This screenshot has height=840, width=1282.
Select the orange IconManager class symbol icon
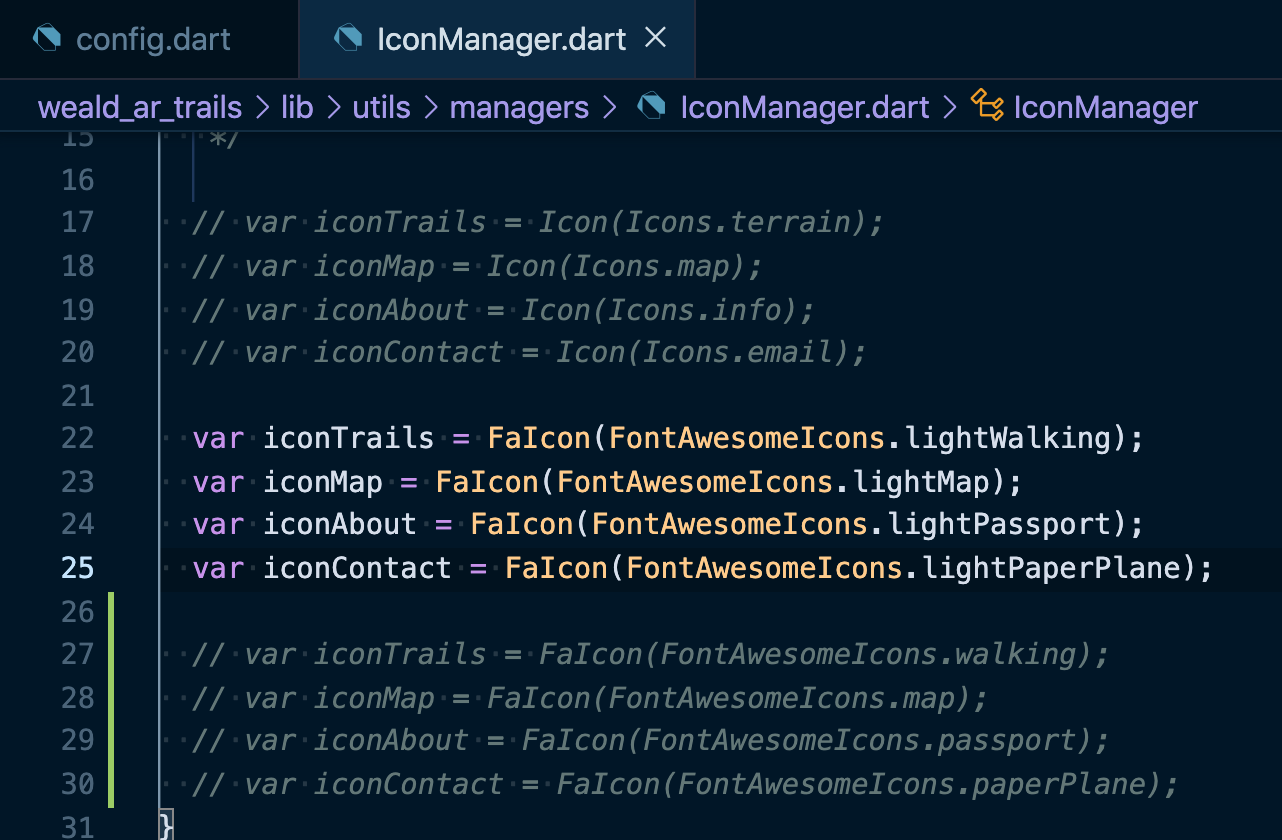point(988,106)
